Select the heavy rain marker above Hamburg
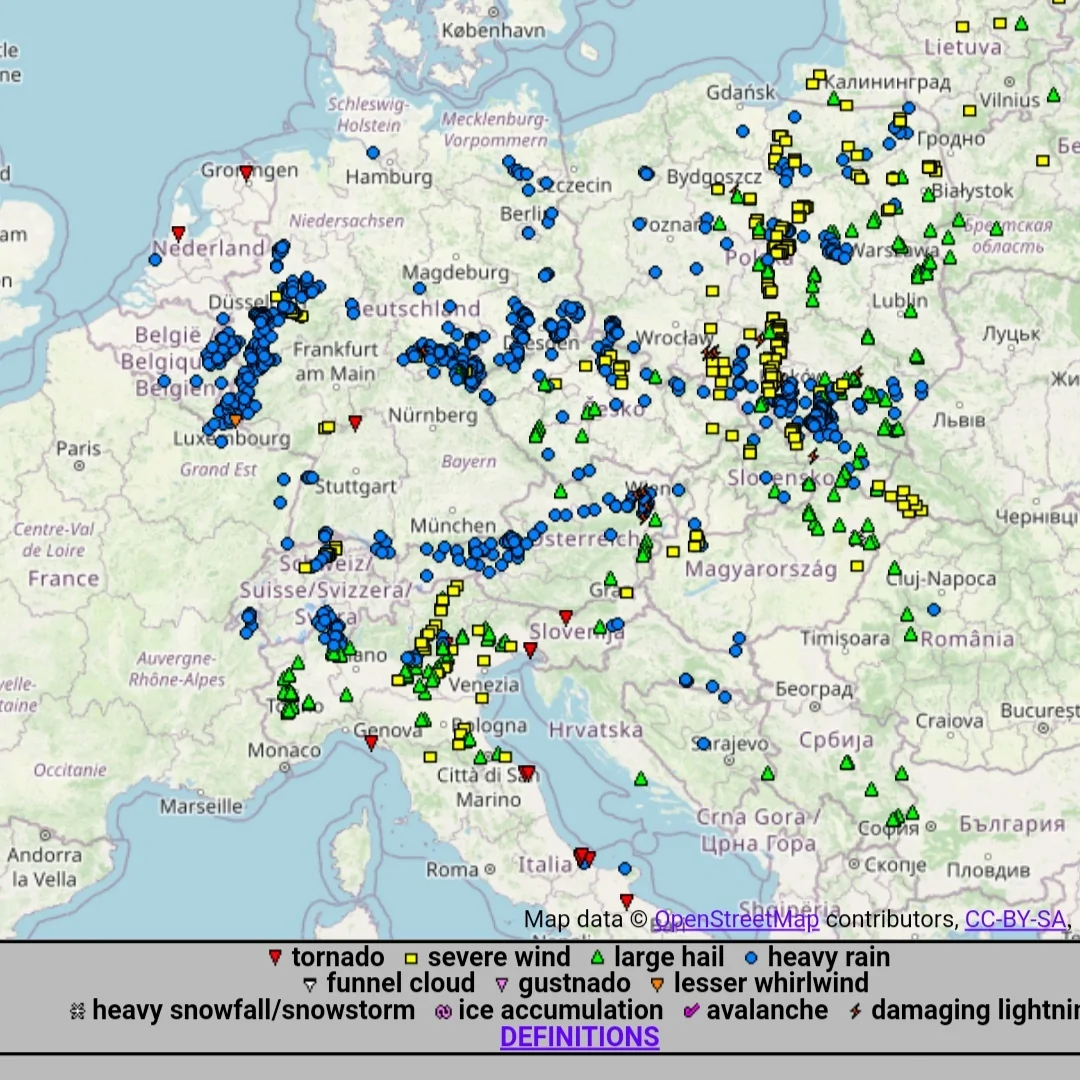Screen dimensions: 1080x1080 [373, 153]
